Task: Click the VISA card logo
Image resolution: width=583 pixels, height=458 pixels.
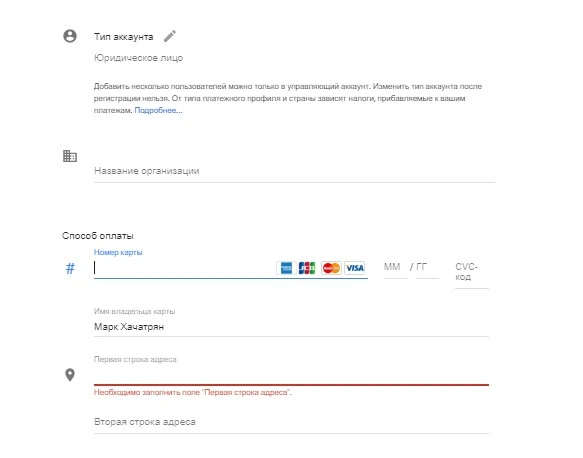Action: tap(355, 268)
